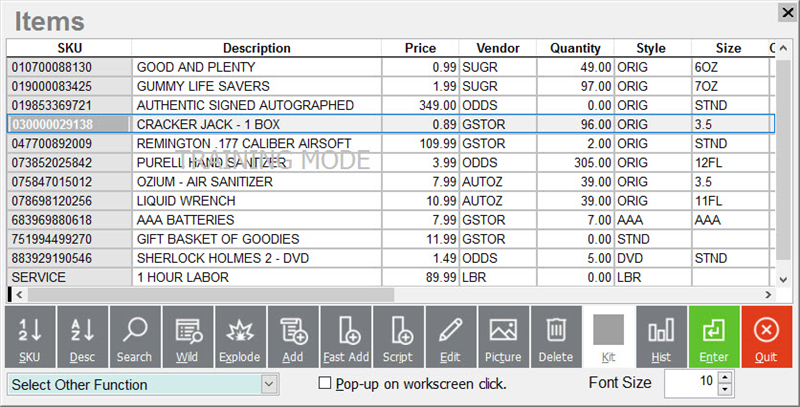Click price 109.99 cell

point(420,144)
